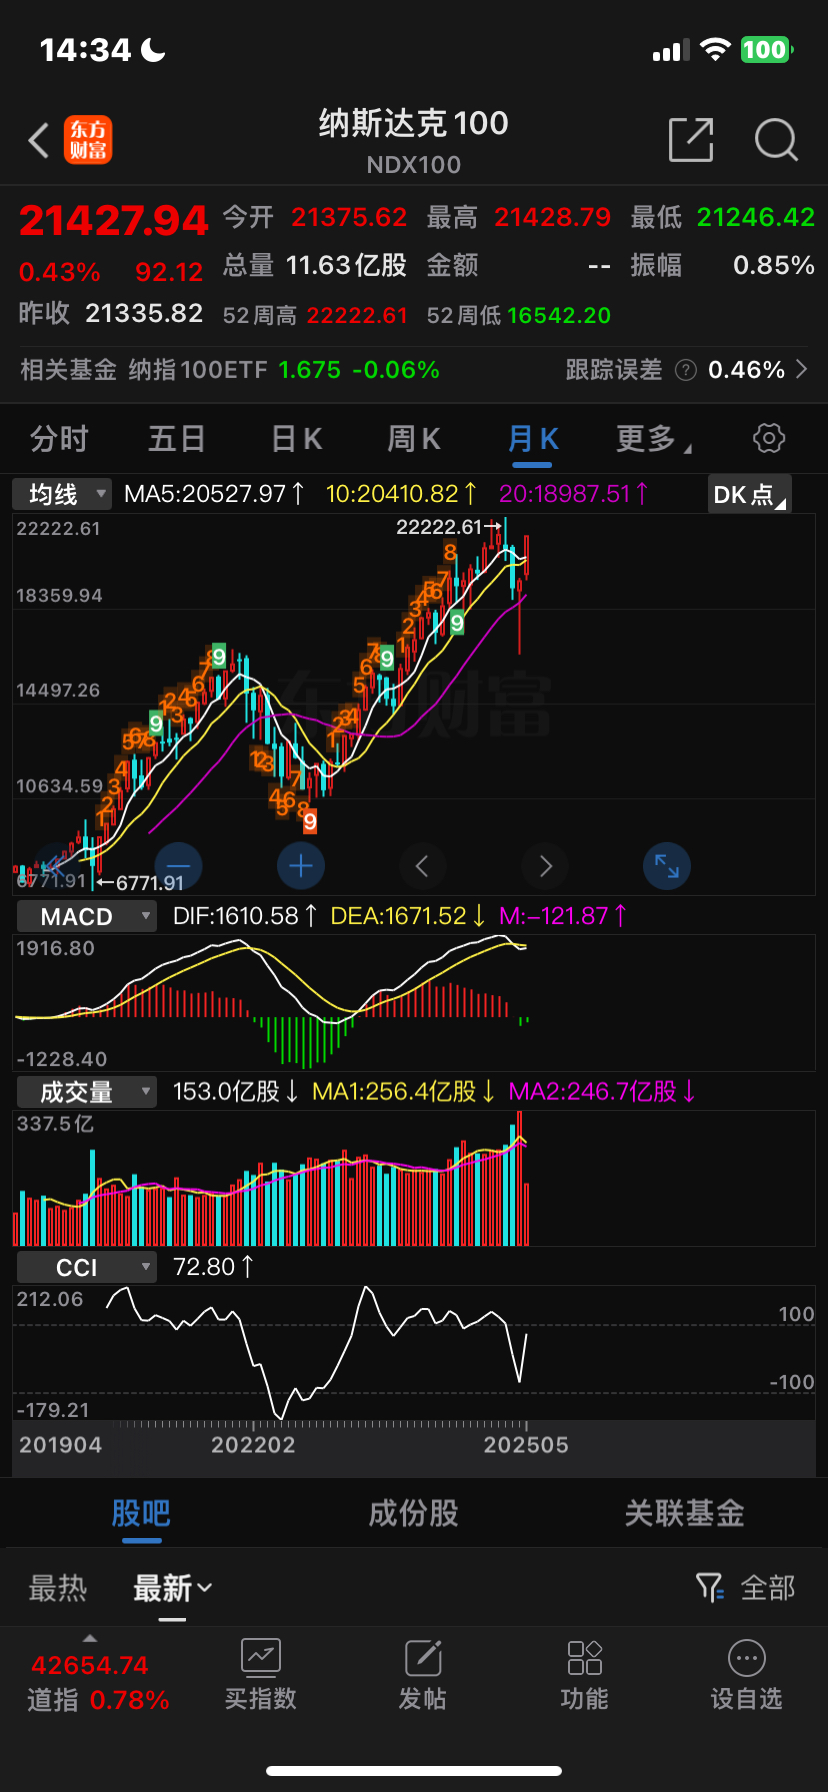Tap the share export icon
The height and width of the screenshot is (1792, 828).
pyautogui.click(x=691, y=139)
